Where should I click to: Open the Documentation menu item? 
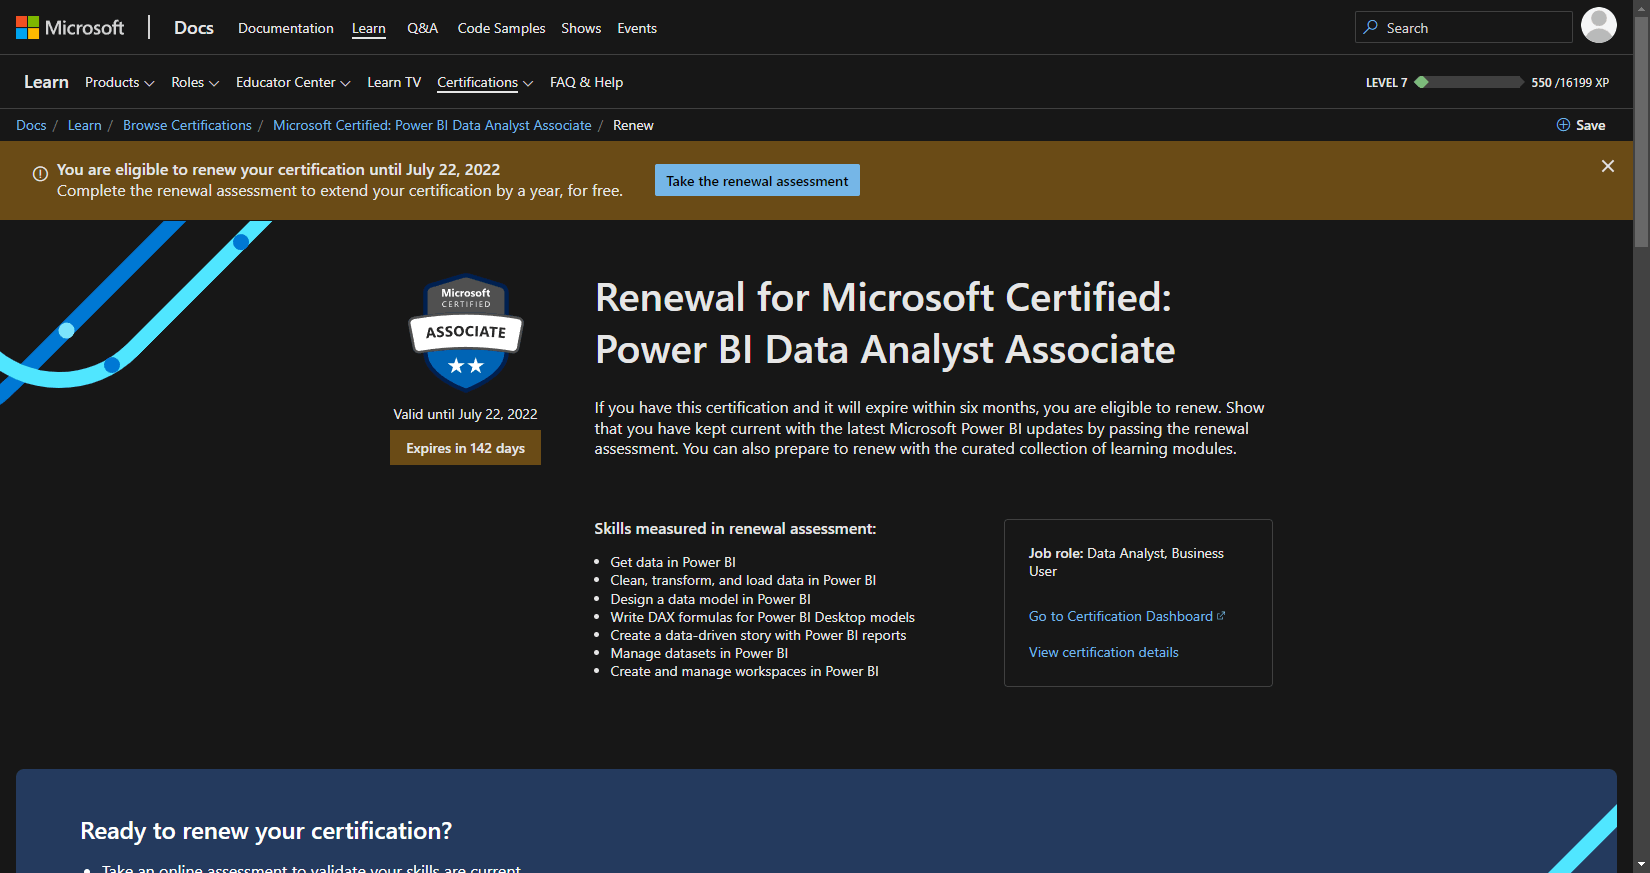tap(286, 28)
